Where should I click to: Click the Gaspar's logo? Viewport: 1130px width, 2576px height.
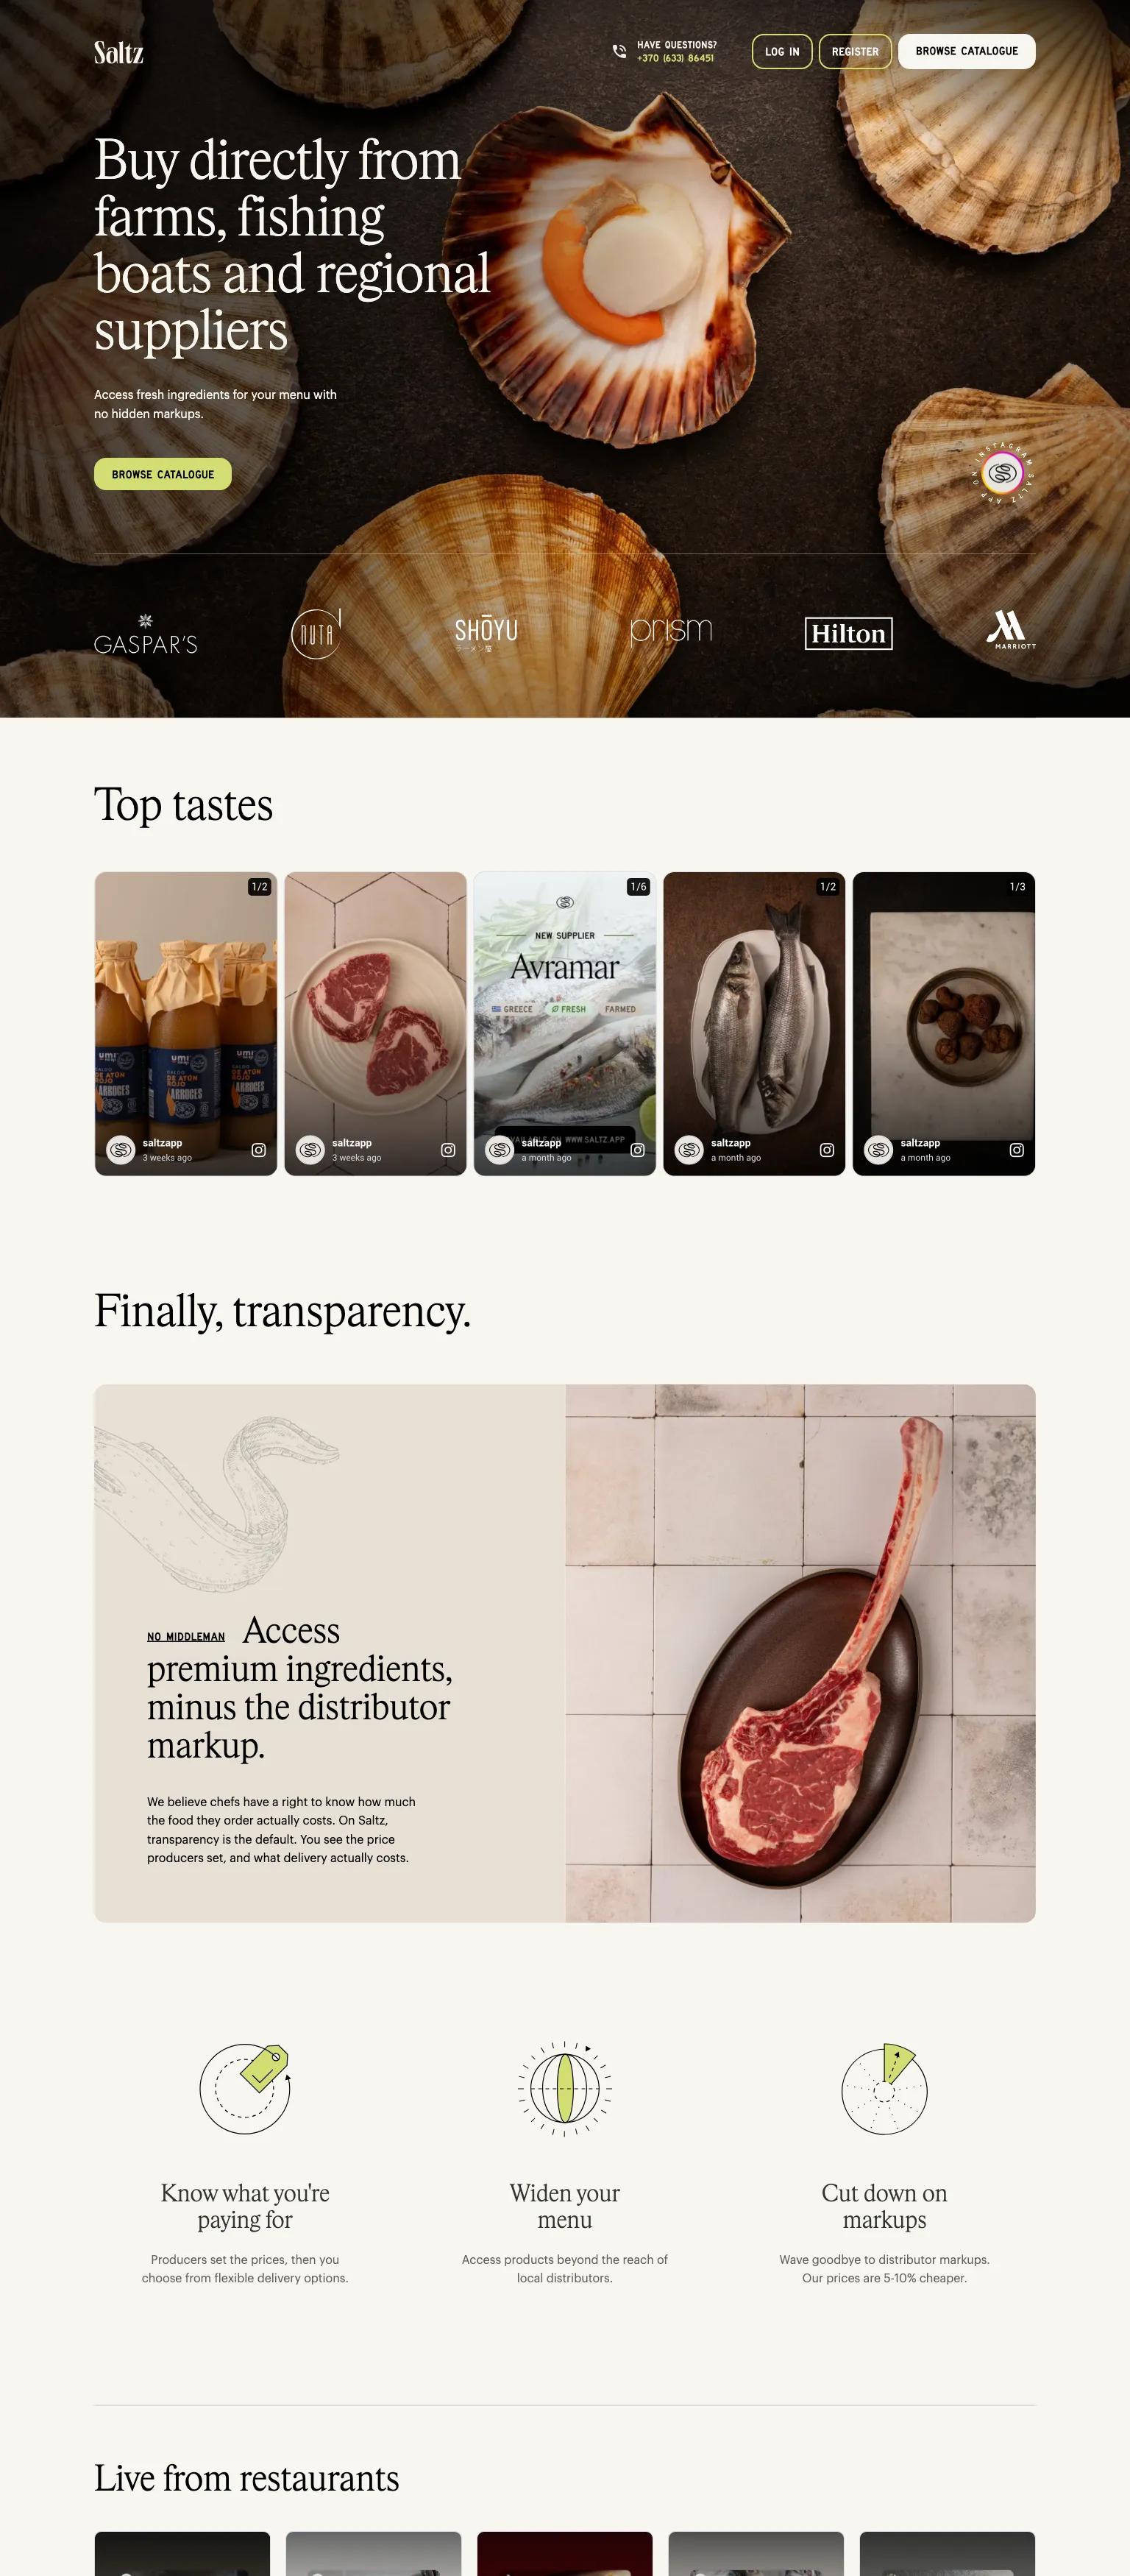[x=146, y=635]
